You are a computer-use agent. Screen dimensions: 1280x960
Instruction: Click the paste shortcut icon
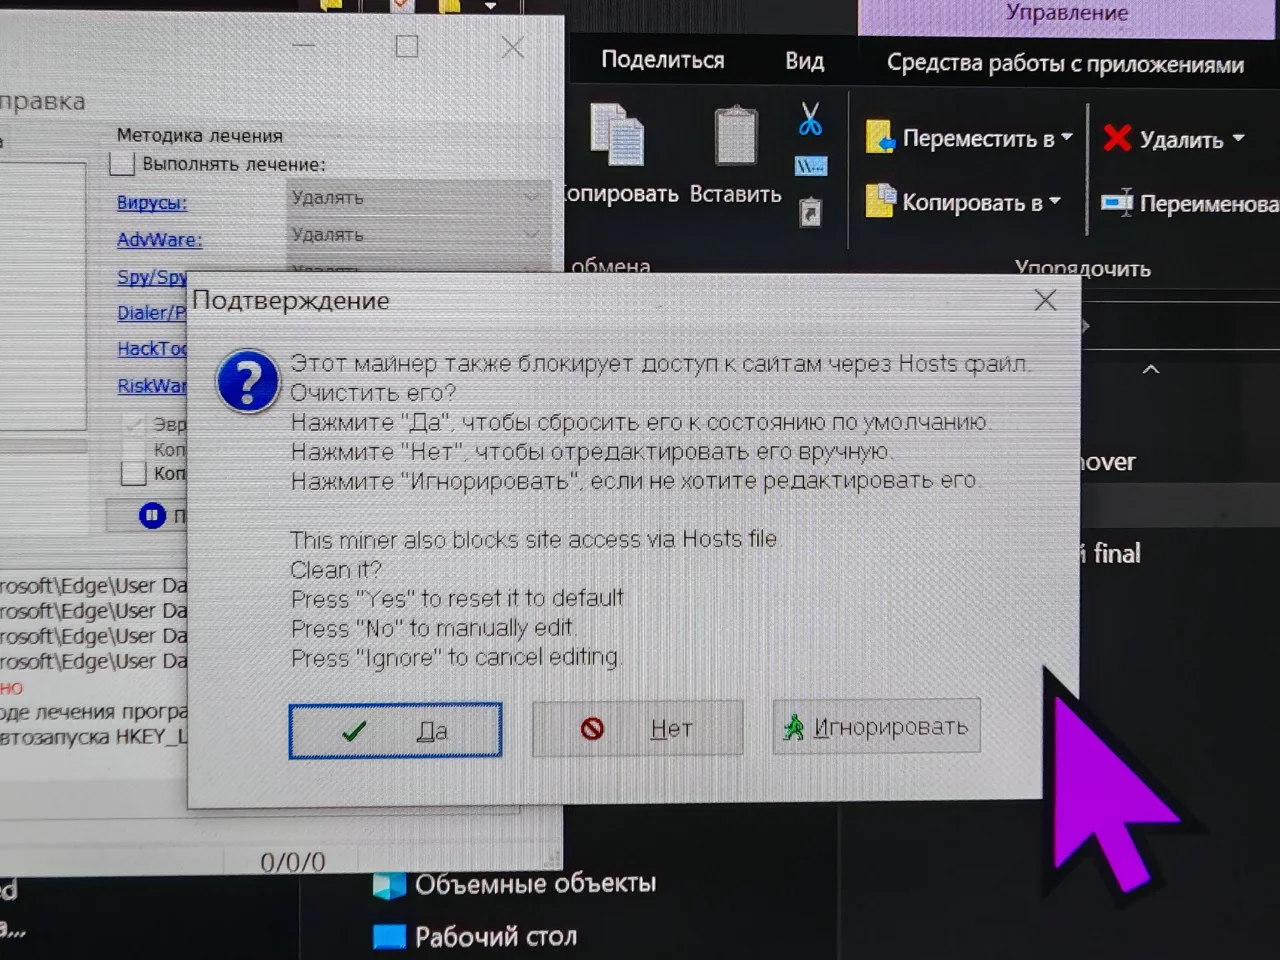coord(810,212)
